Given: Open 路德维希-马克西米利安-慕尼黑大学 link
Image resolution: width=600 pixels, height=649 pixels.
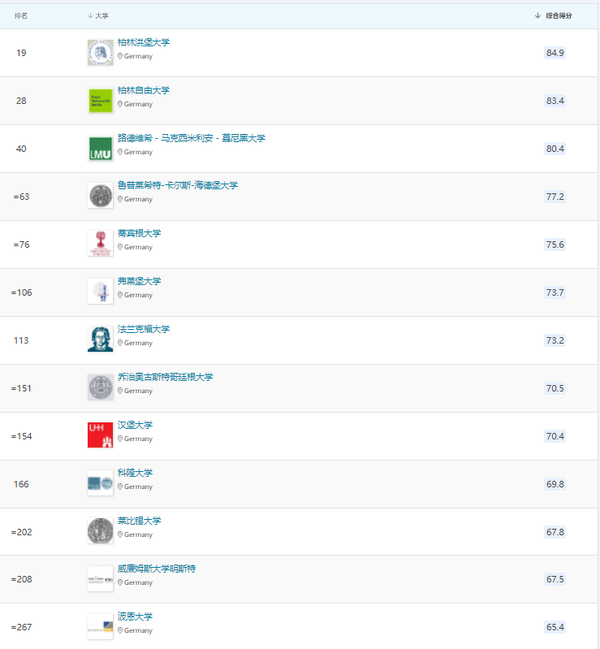Looking at the screenshot, I should tap(191, 138).
